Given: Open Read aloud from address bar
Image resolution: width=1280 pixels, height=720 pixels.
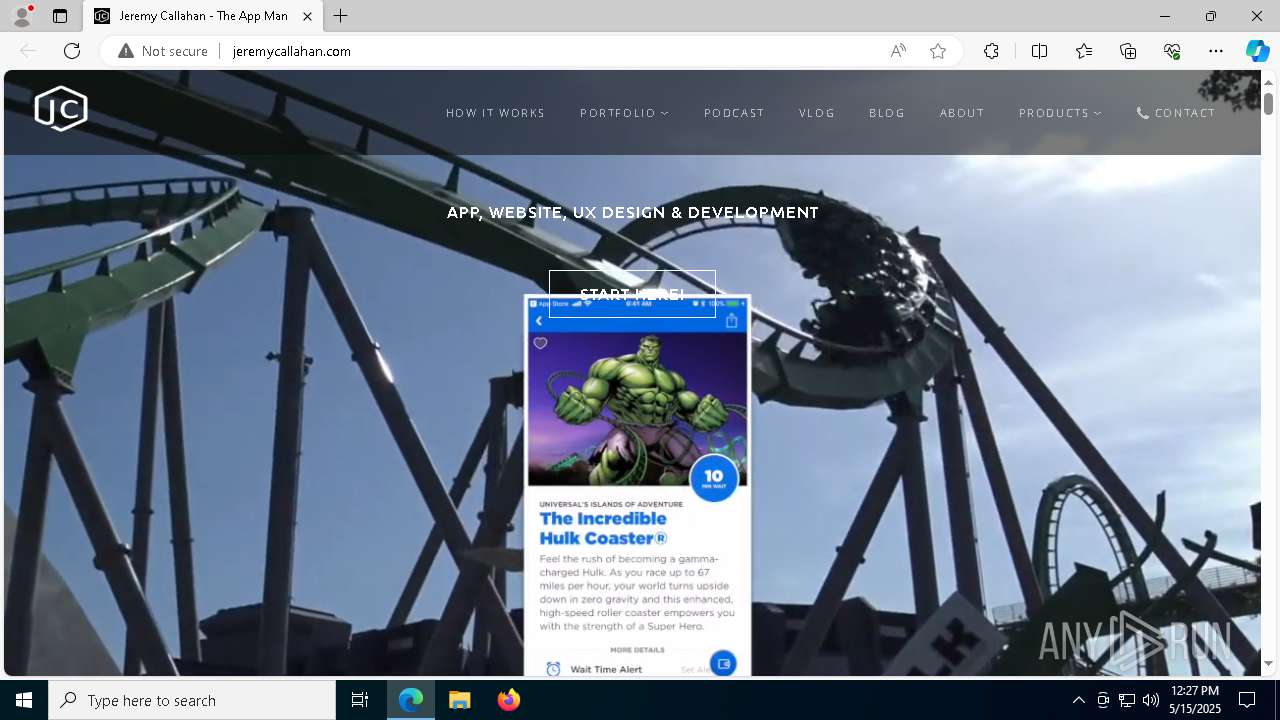Looking at the screenshot, I should 898,51.
